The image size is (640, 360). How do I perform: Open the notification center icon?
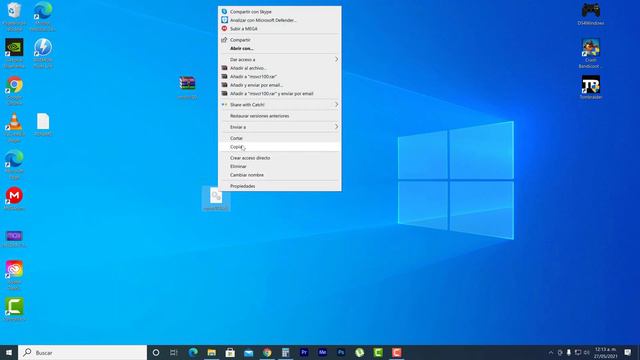tap(628, 353)
